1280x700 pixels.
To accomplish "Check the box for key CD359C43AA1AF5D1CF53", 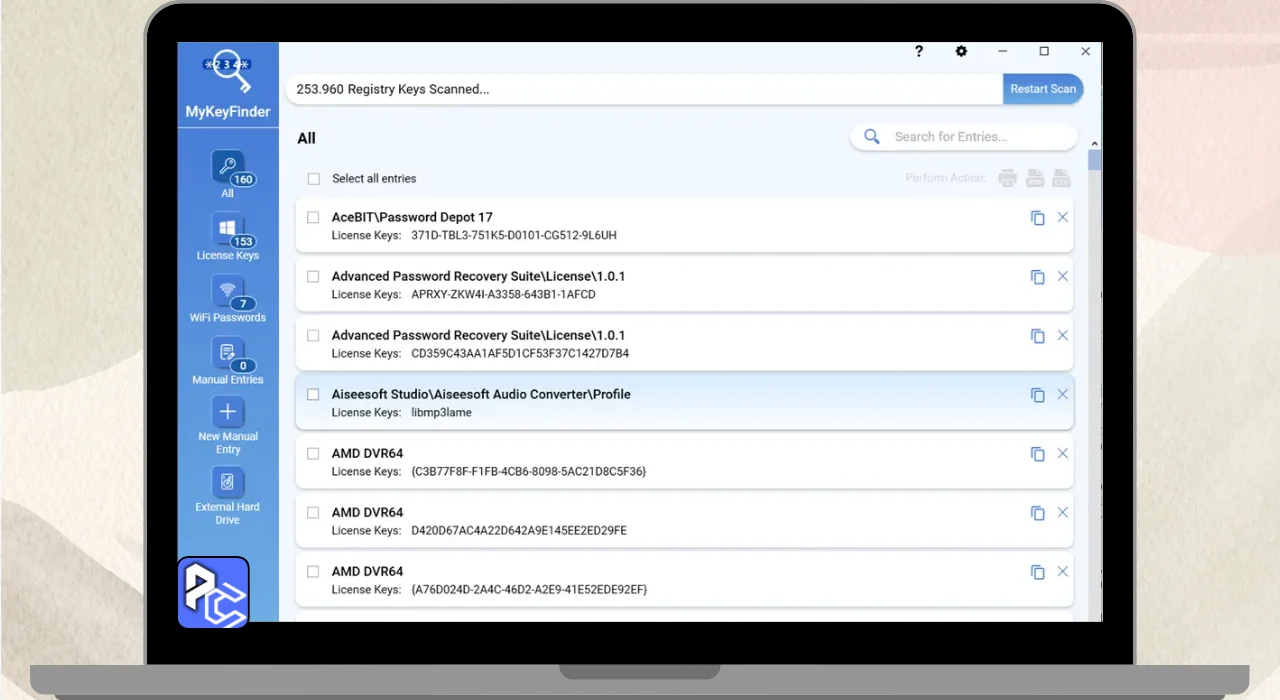I will (x=313, y=335).
